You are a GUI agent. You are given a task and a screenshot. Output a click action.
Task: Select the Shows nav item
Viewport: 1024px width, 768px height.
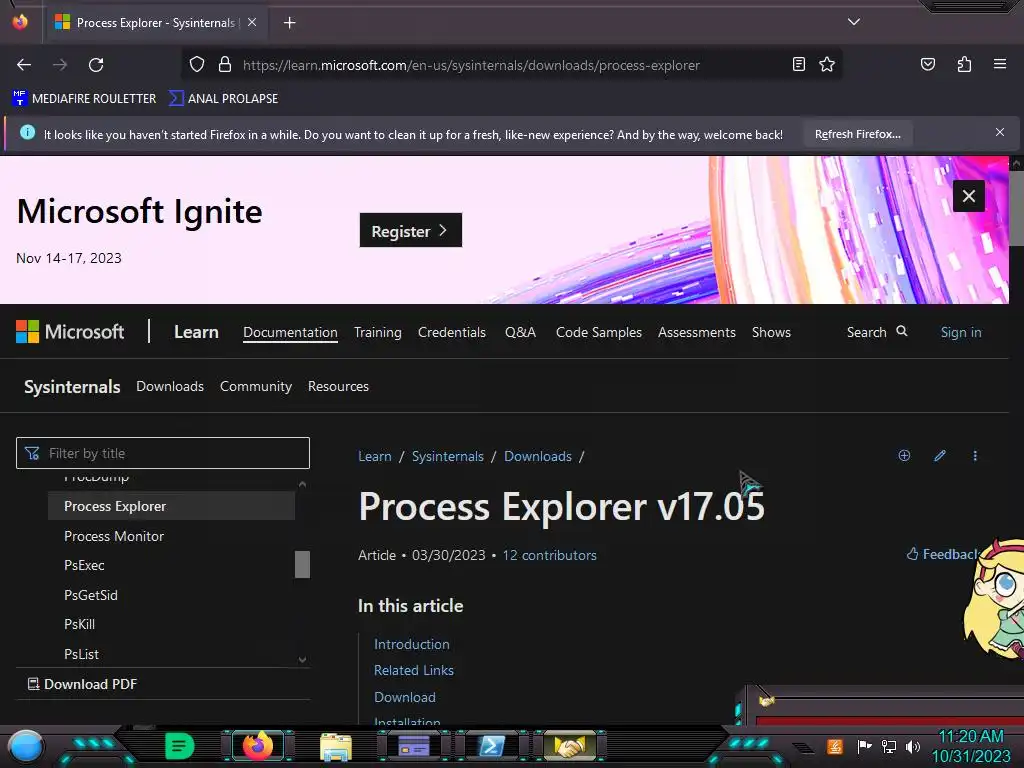tap(771, 332)
